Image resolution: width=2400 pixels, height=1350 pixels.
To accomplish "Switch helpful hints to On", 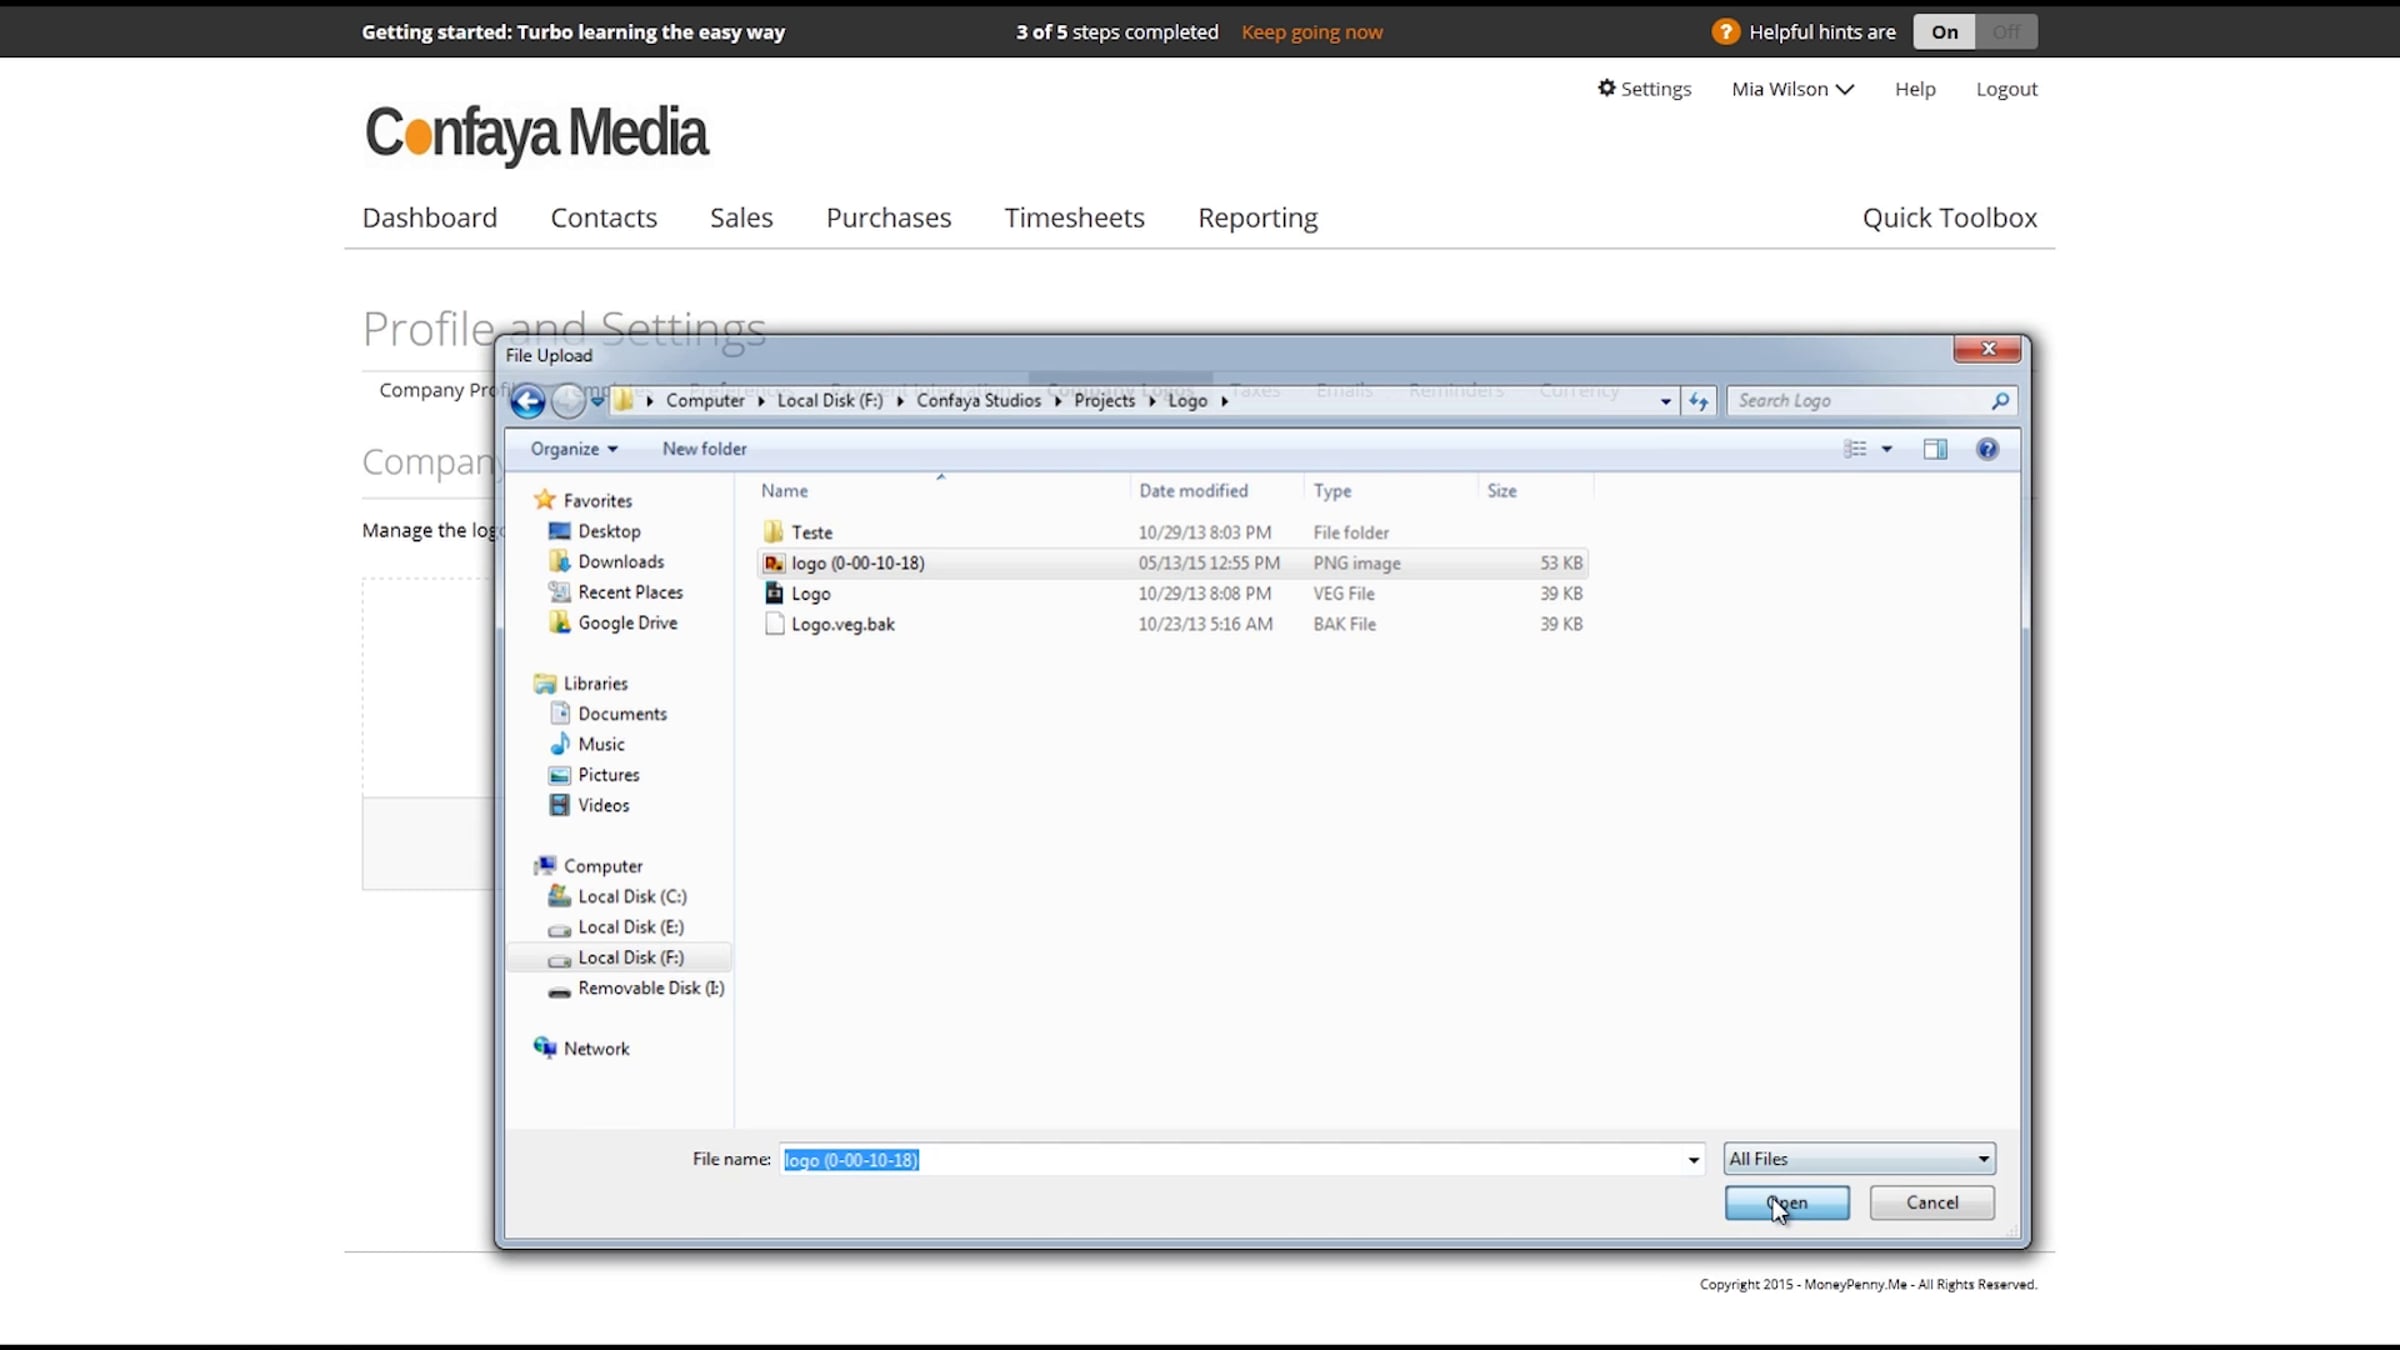I will pos(1944,32).
